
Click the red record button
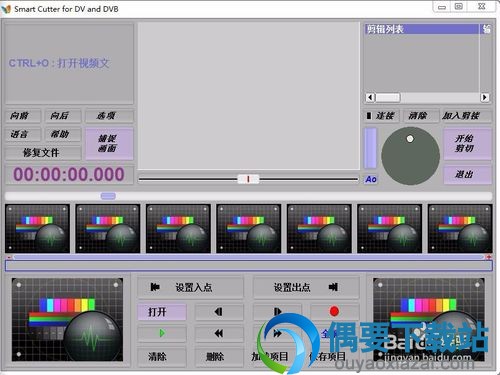tap(334, 311)
